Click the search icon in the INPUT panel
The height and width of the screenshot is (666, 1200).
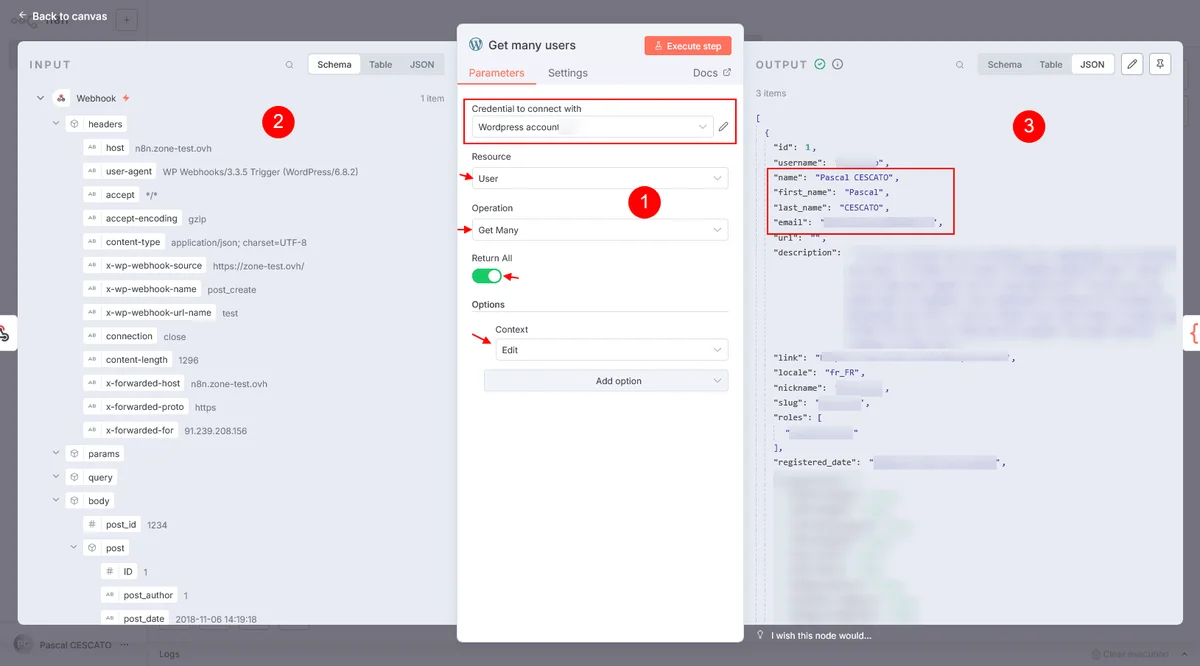click(290, 65)
